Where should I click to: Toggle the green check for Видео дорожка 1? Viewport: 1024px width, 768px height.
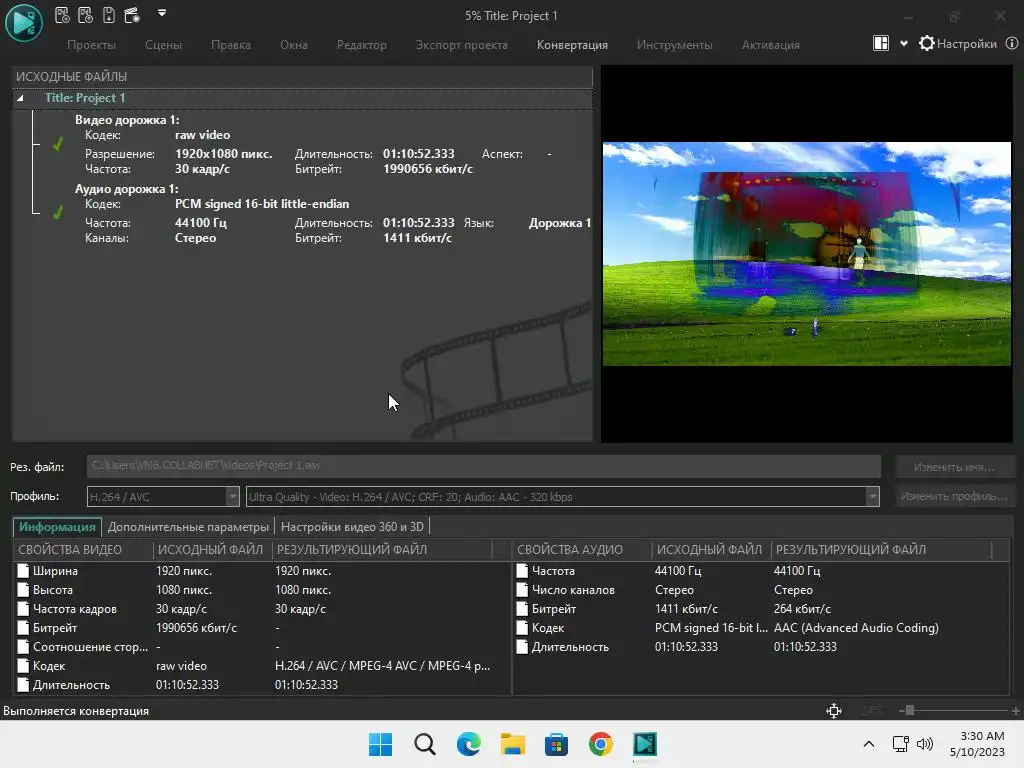pos(58,143)
